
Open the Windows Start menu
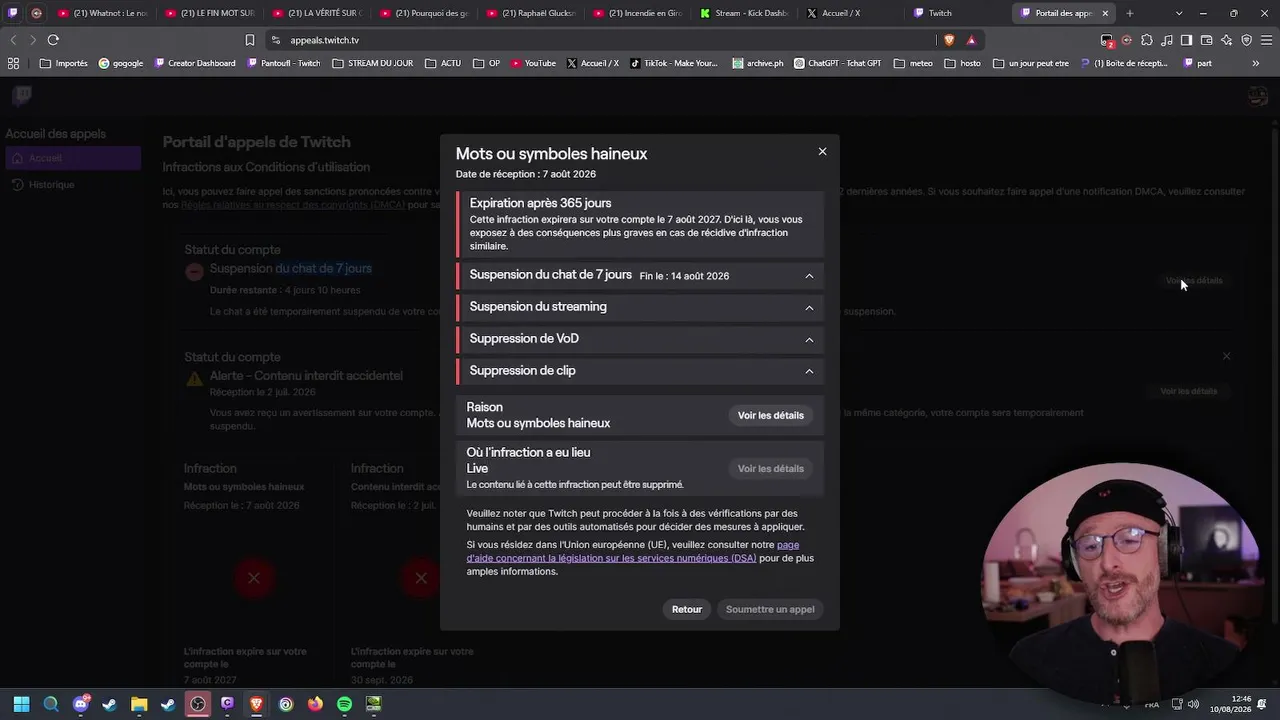tap(21, 704)
